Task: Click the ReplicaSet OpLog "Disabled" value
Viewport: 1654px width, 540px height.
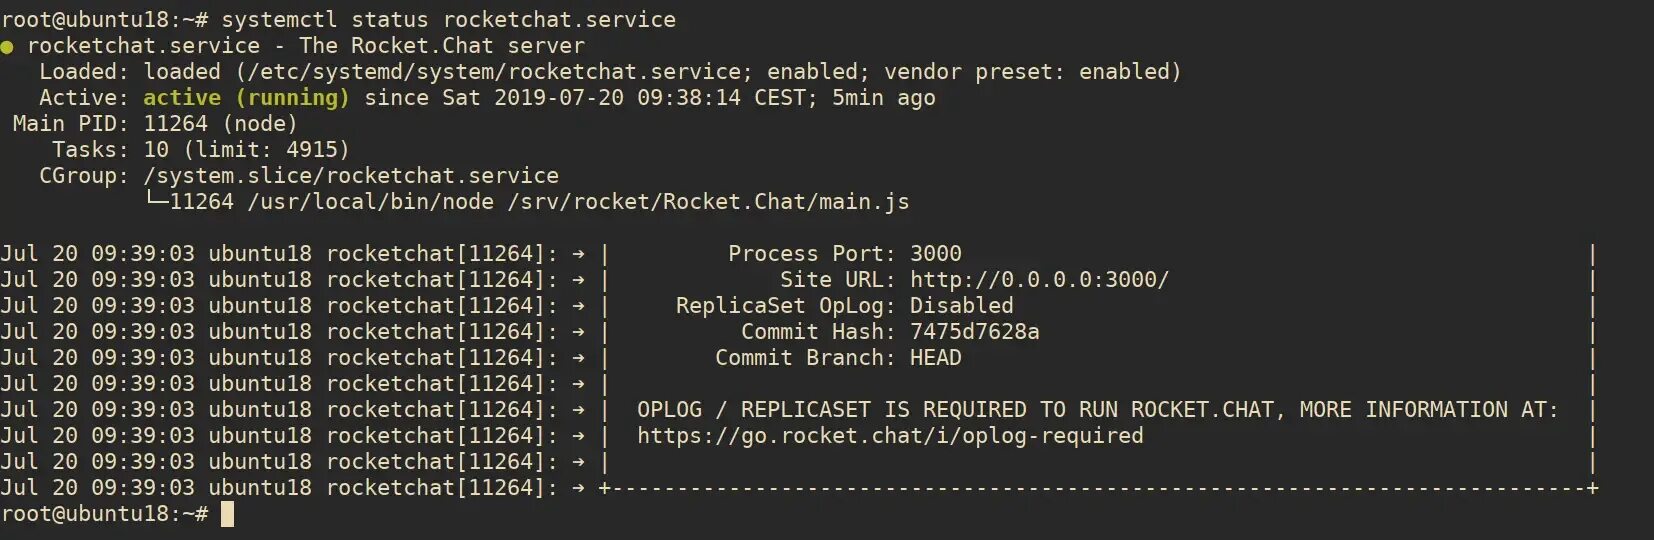Action: [961, 306]
